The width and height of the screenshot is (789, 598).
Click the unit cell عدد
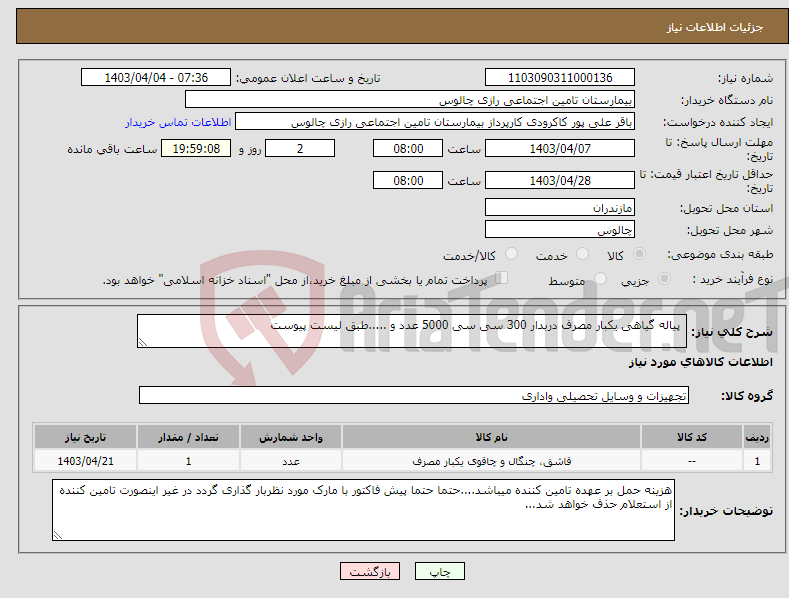click(x=290, y=461)
